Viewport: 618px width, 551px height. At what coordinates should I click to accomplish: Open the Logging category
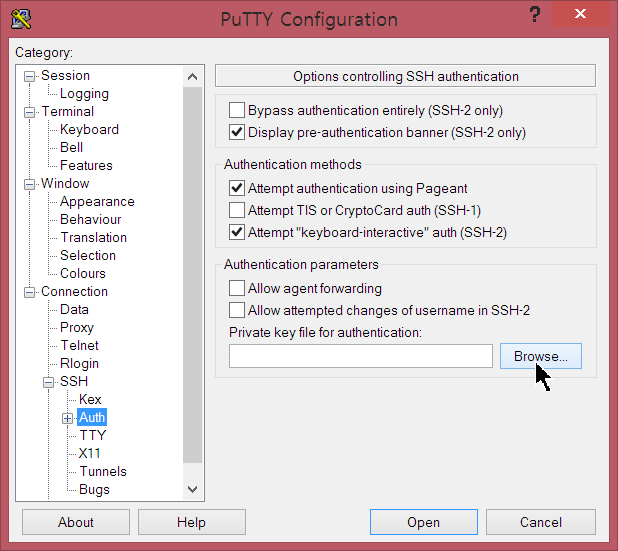(x=84, y=94)
